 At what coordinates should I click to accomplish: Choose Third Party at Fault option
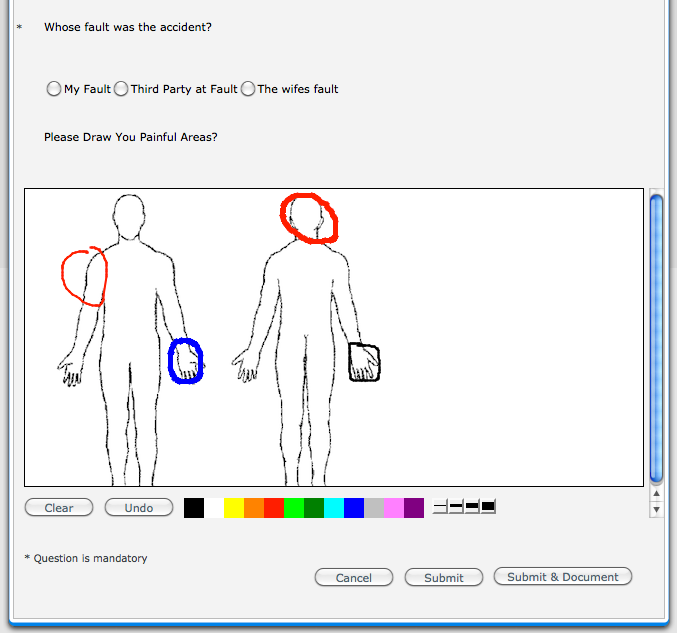click(121, 89)
